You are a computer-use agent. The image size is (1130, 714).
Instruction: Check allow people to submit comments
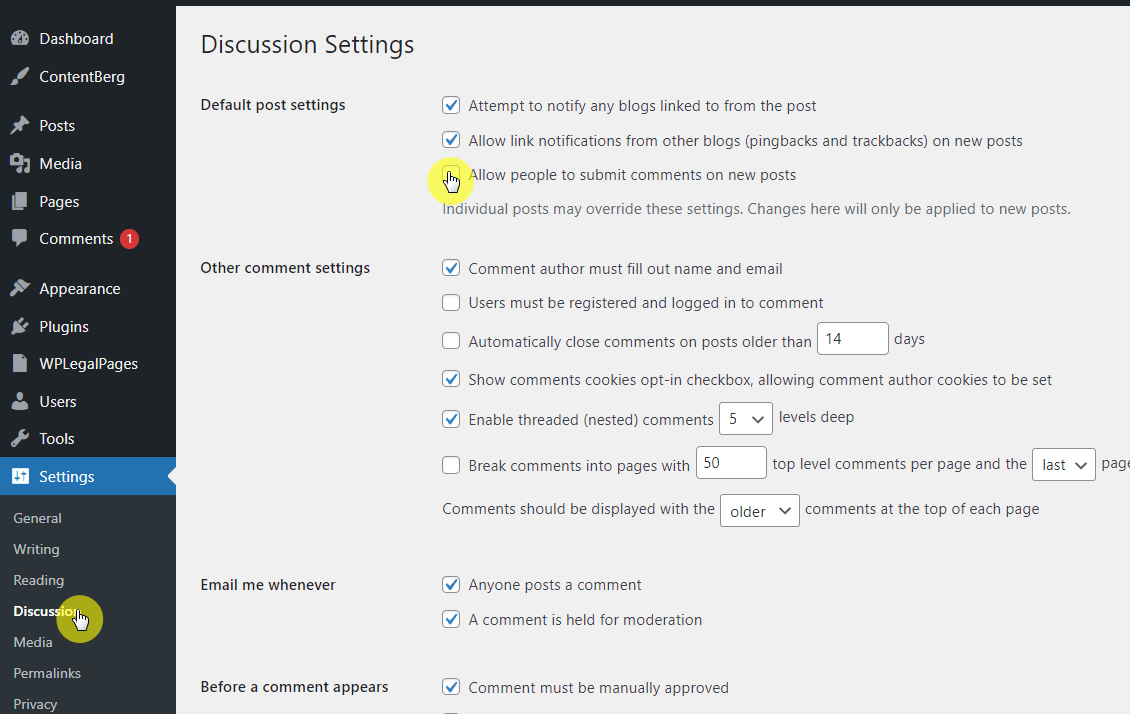click(451, 175)
